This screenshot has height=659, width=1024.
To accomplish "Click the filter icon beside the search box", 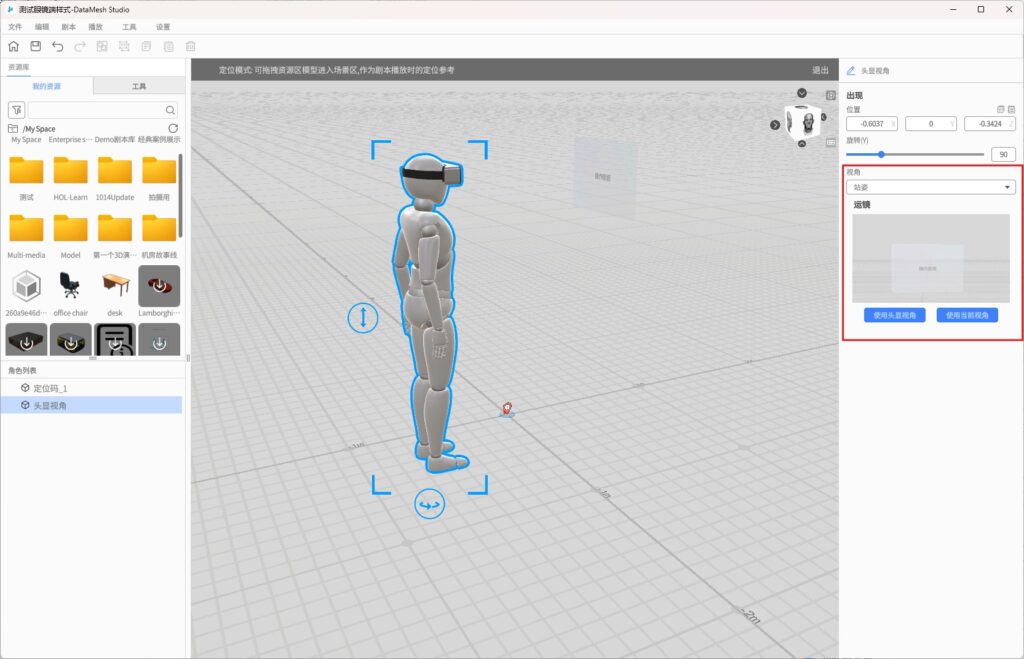I will (x=16, y=110).
